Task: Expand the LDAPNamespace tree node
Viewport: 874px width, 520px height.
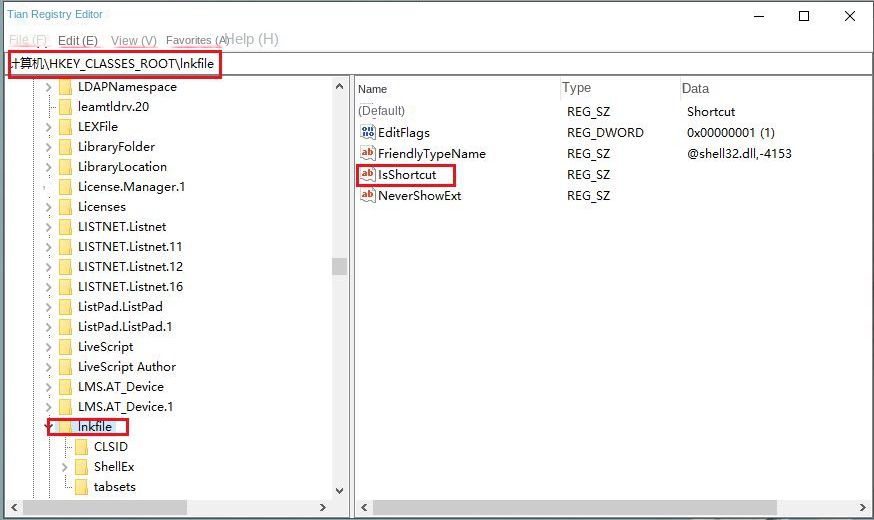Action: tap(48, 87)
